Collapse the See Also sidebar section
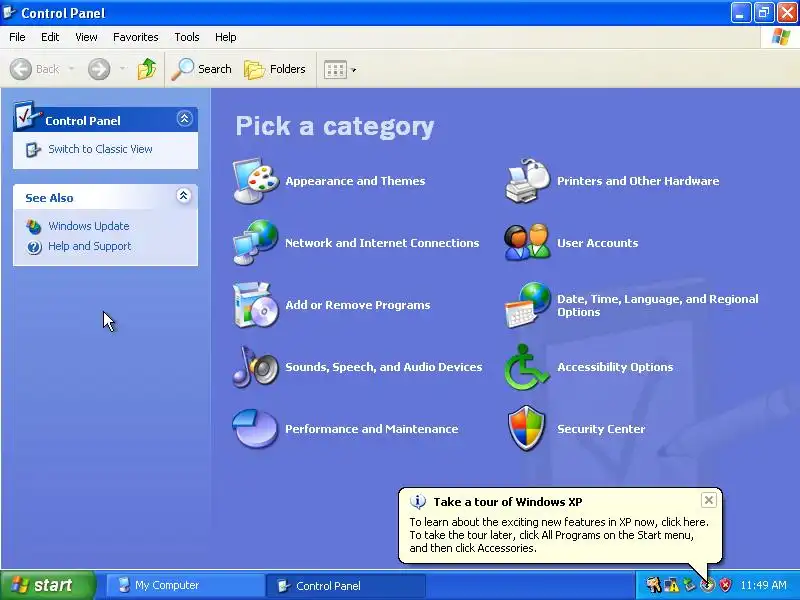800x600 pixels. 184,195
